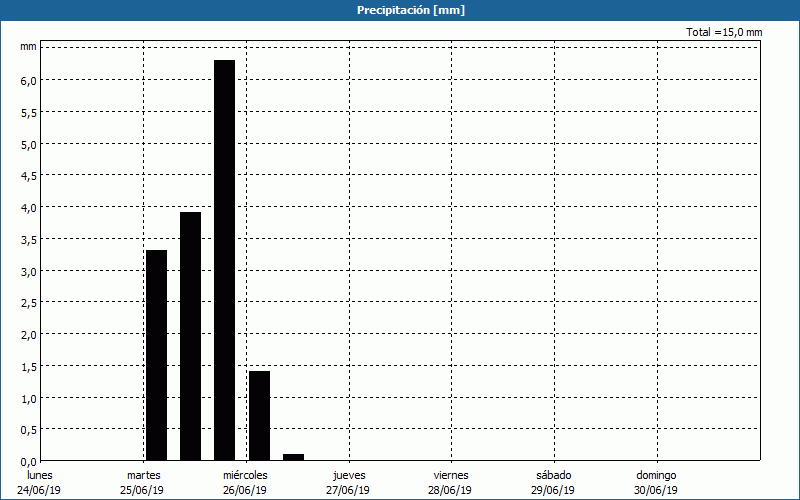Screen dimensions: 800x500
Task: Click the 30/06/19 date label
Action: coord(656,490)
